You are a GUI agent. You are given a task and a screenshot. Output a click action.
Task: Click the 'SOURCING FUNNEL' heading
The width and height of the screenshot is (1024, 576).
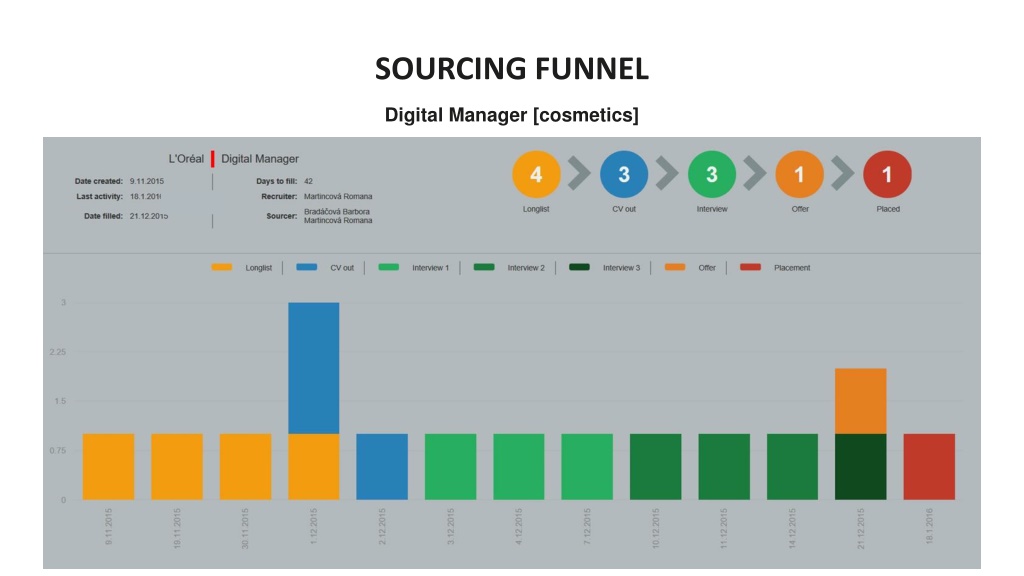pyautogui.click(x=512, y=69)
